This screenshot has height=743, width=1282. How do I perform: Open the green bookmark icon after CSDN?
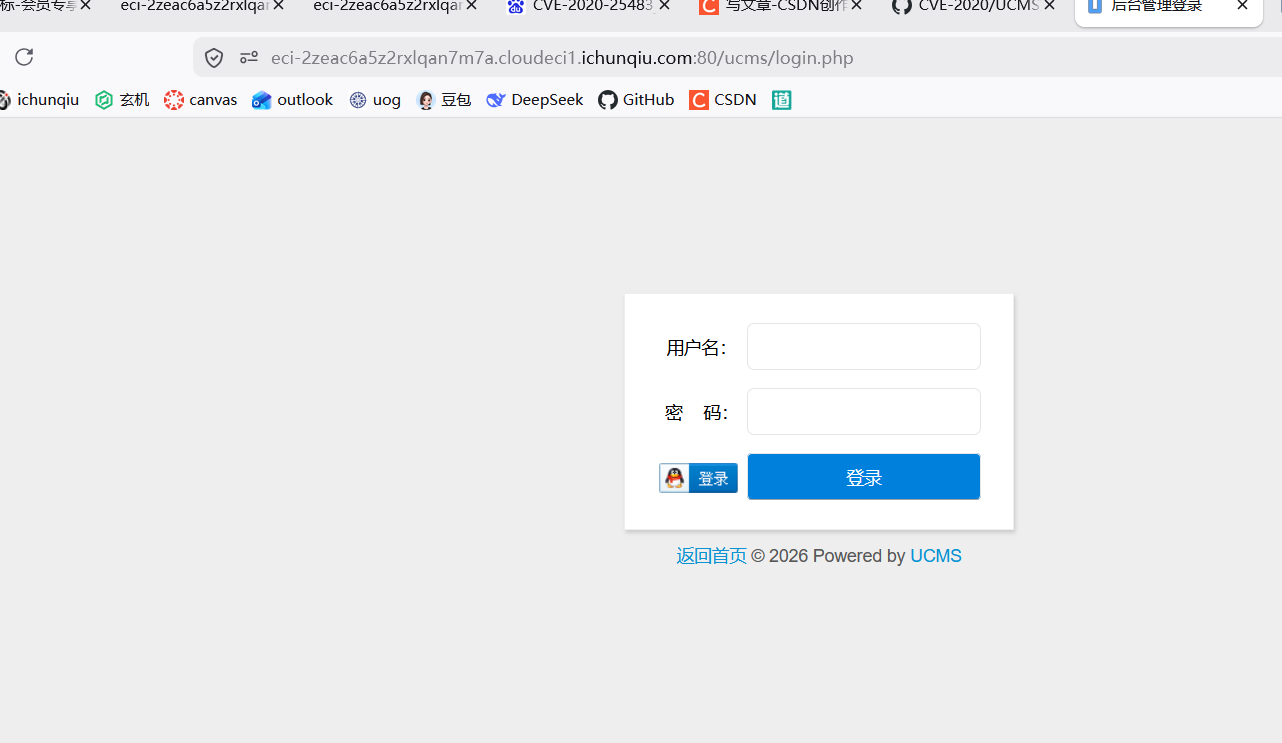click(x=782, y=100)
